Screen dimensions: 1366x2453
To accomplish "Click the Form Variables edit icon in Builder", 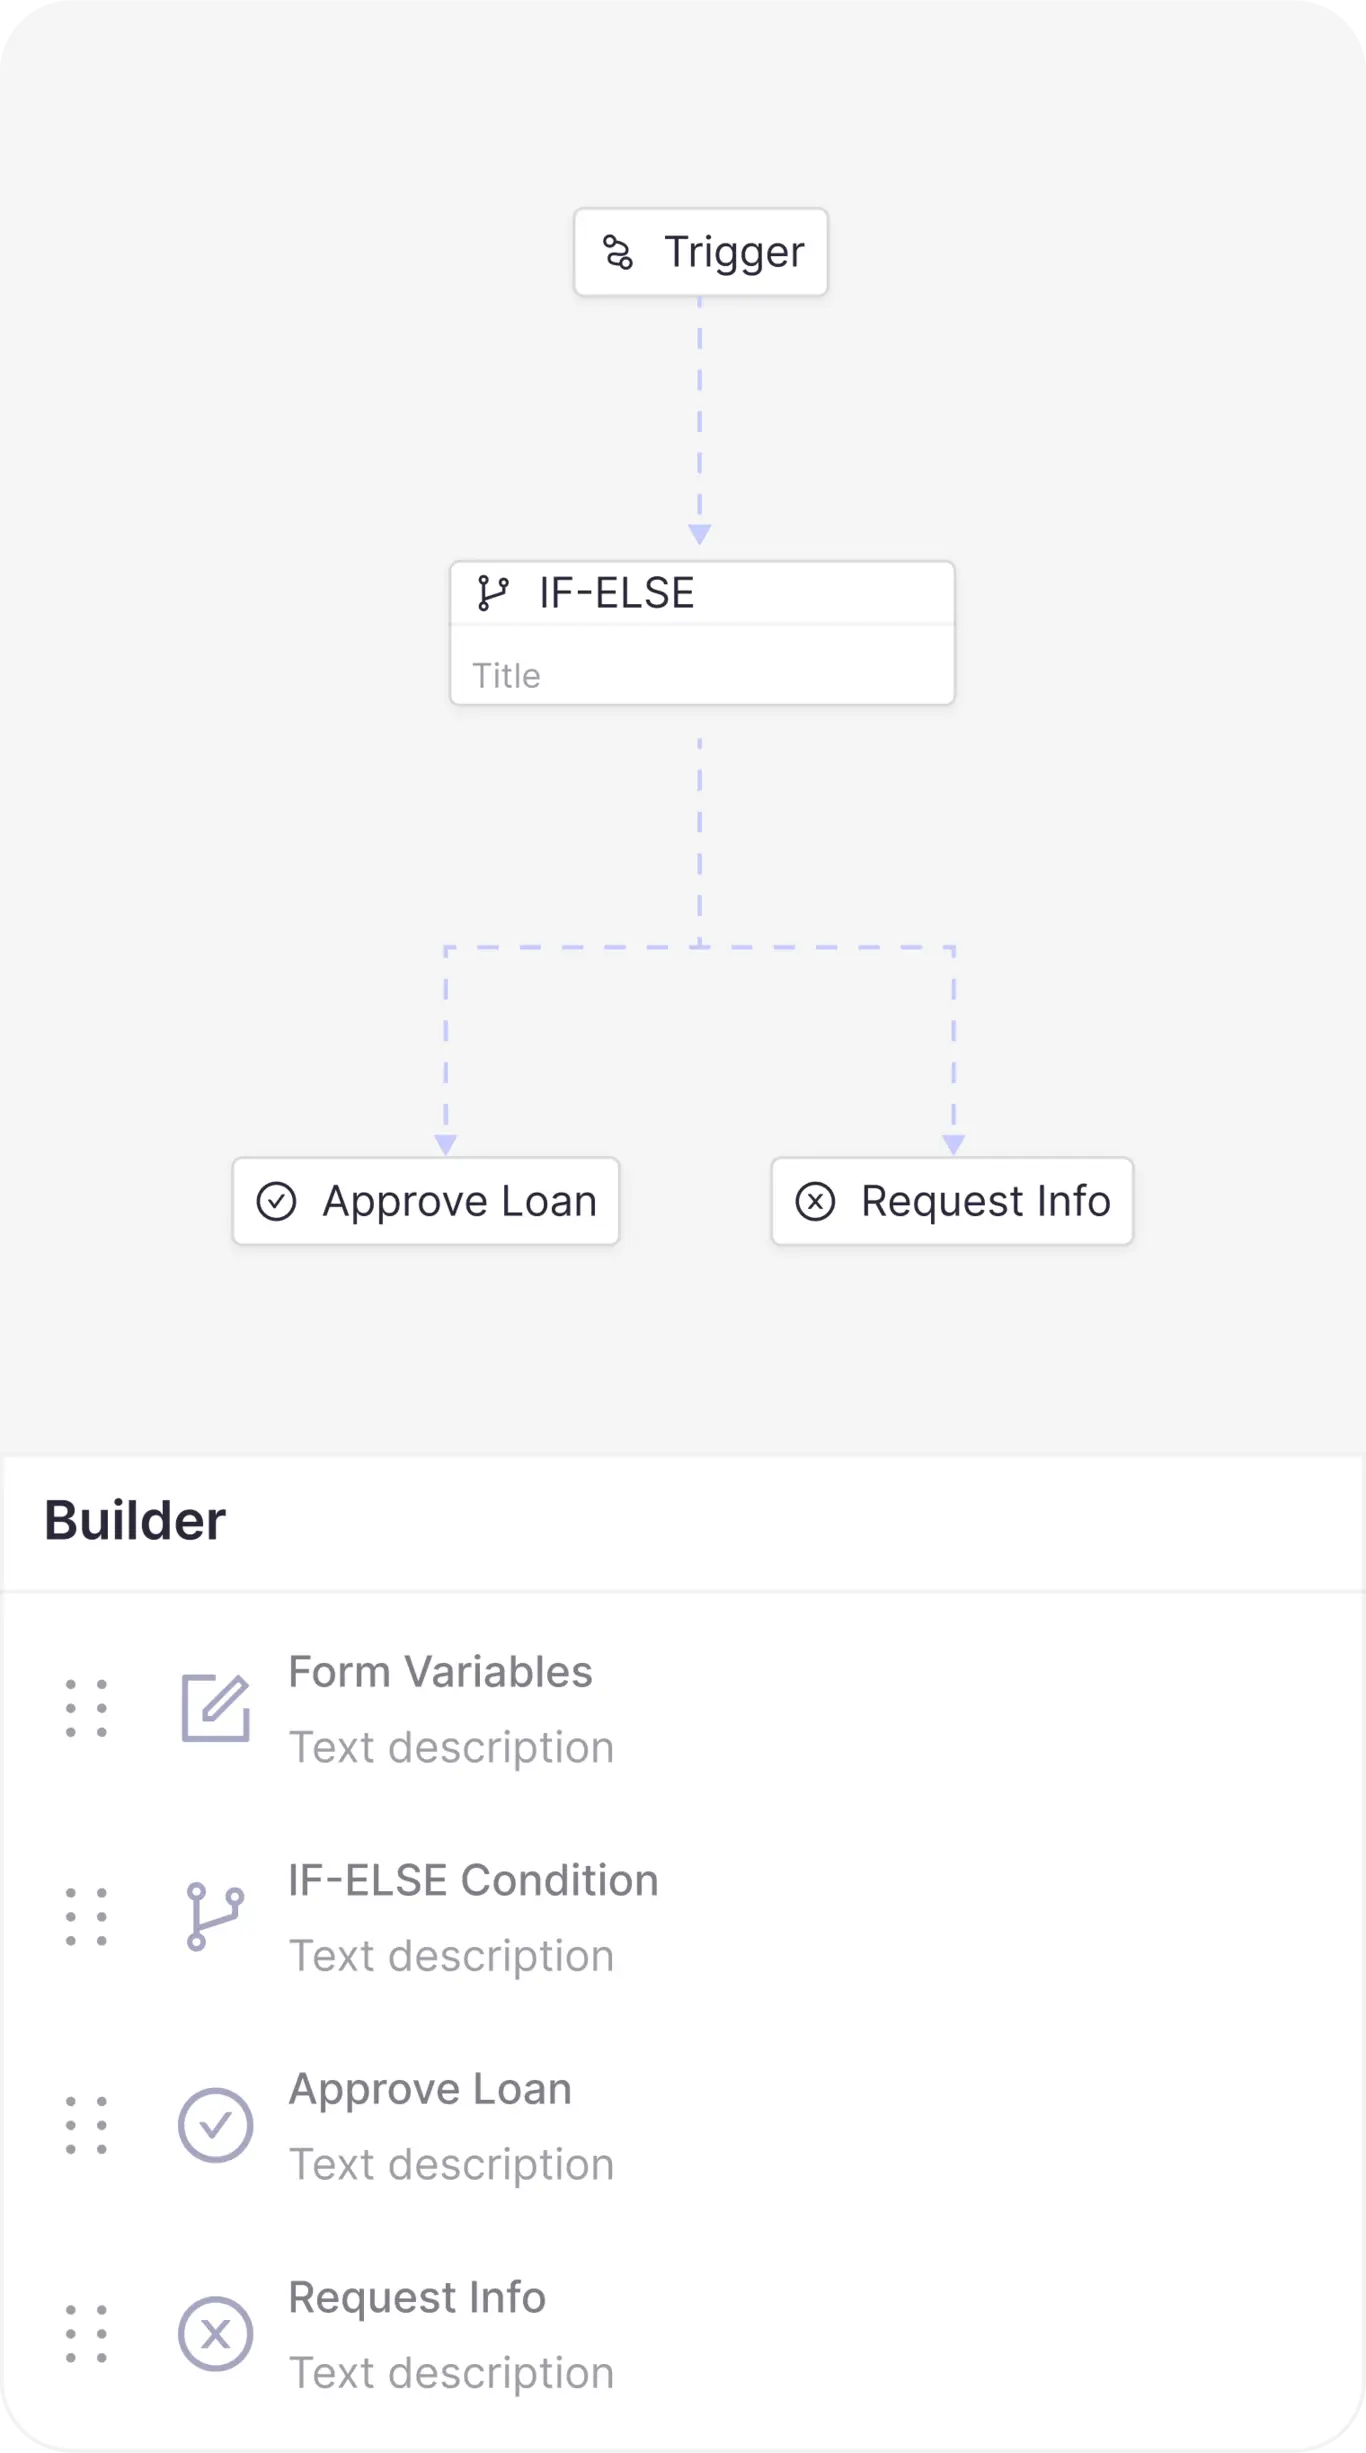I will [x=215, y=1708].
